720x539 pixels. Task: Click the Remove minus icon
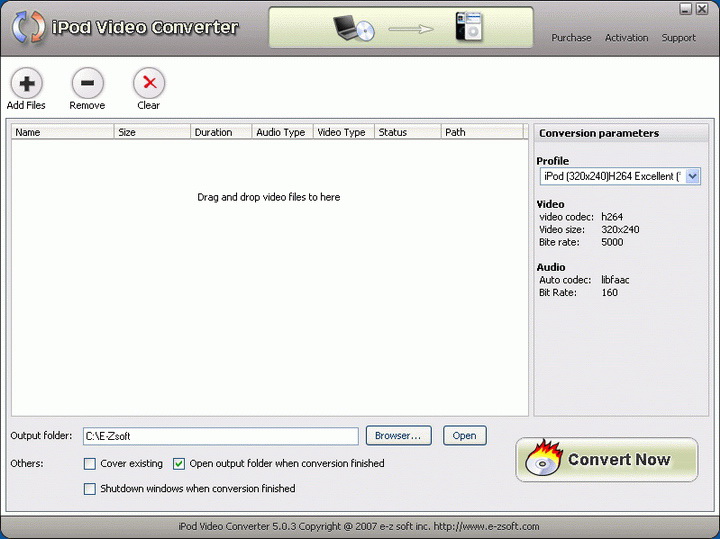click(87, 83)
